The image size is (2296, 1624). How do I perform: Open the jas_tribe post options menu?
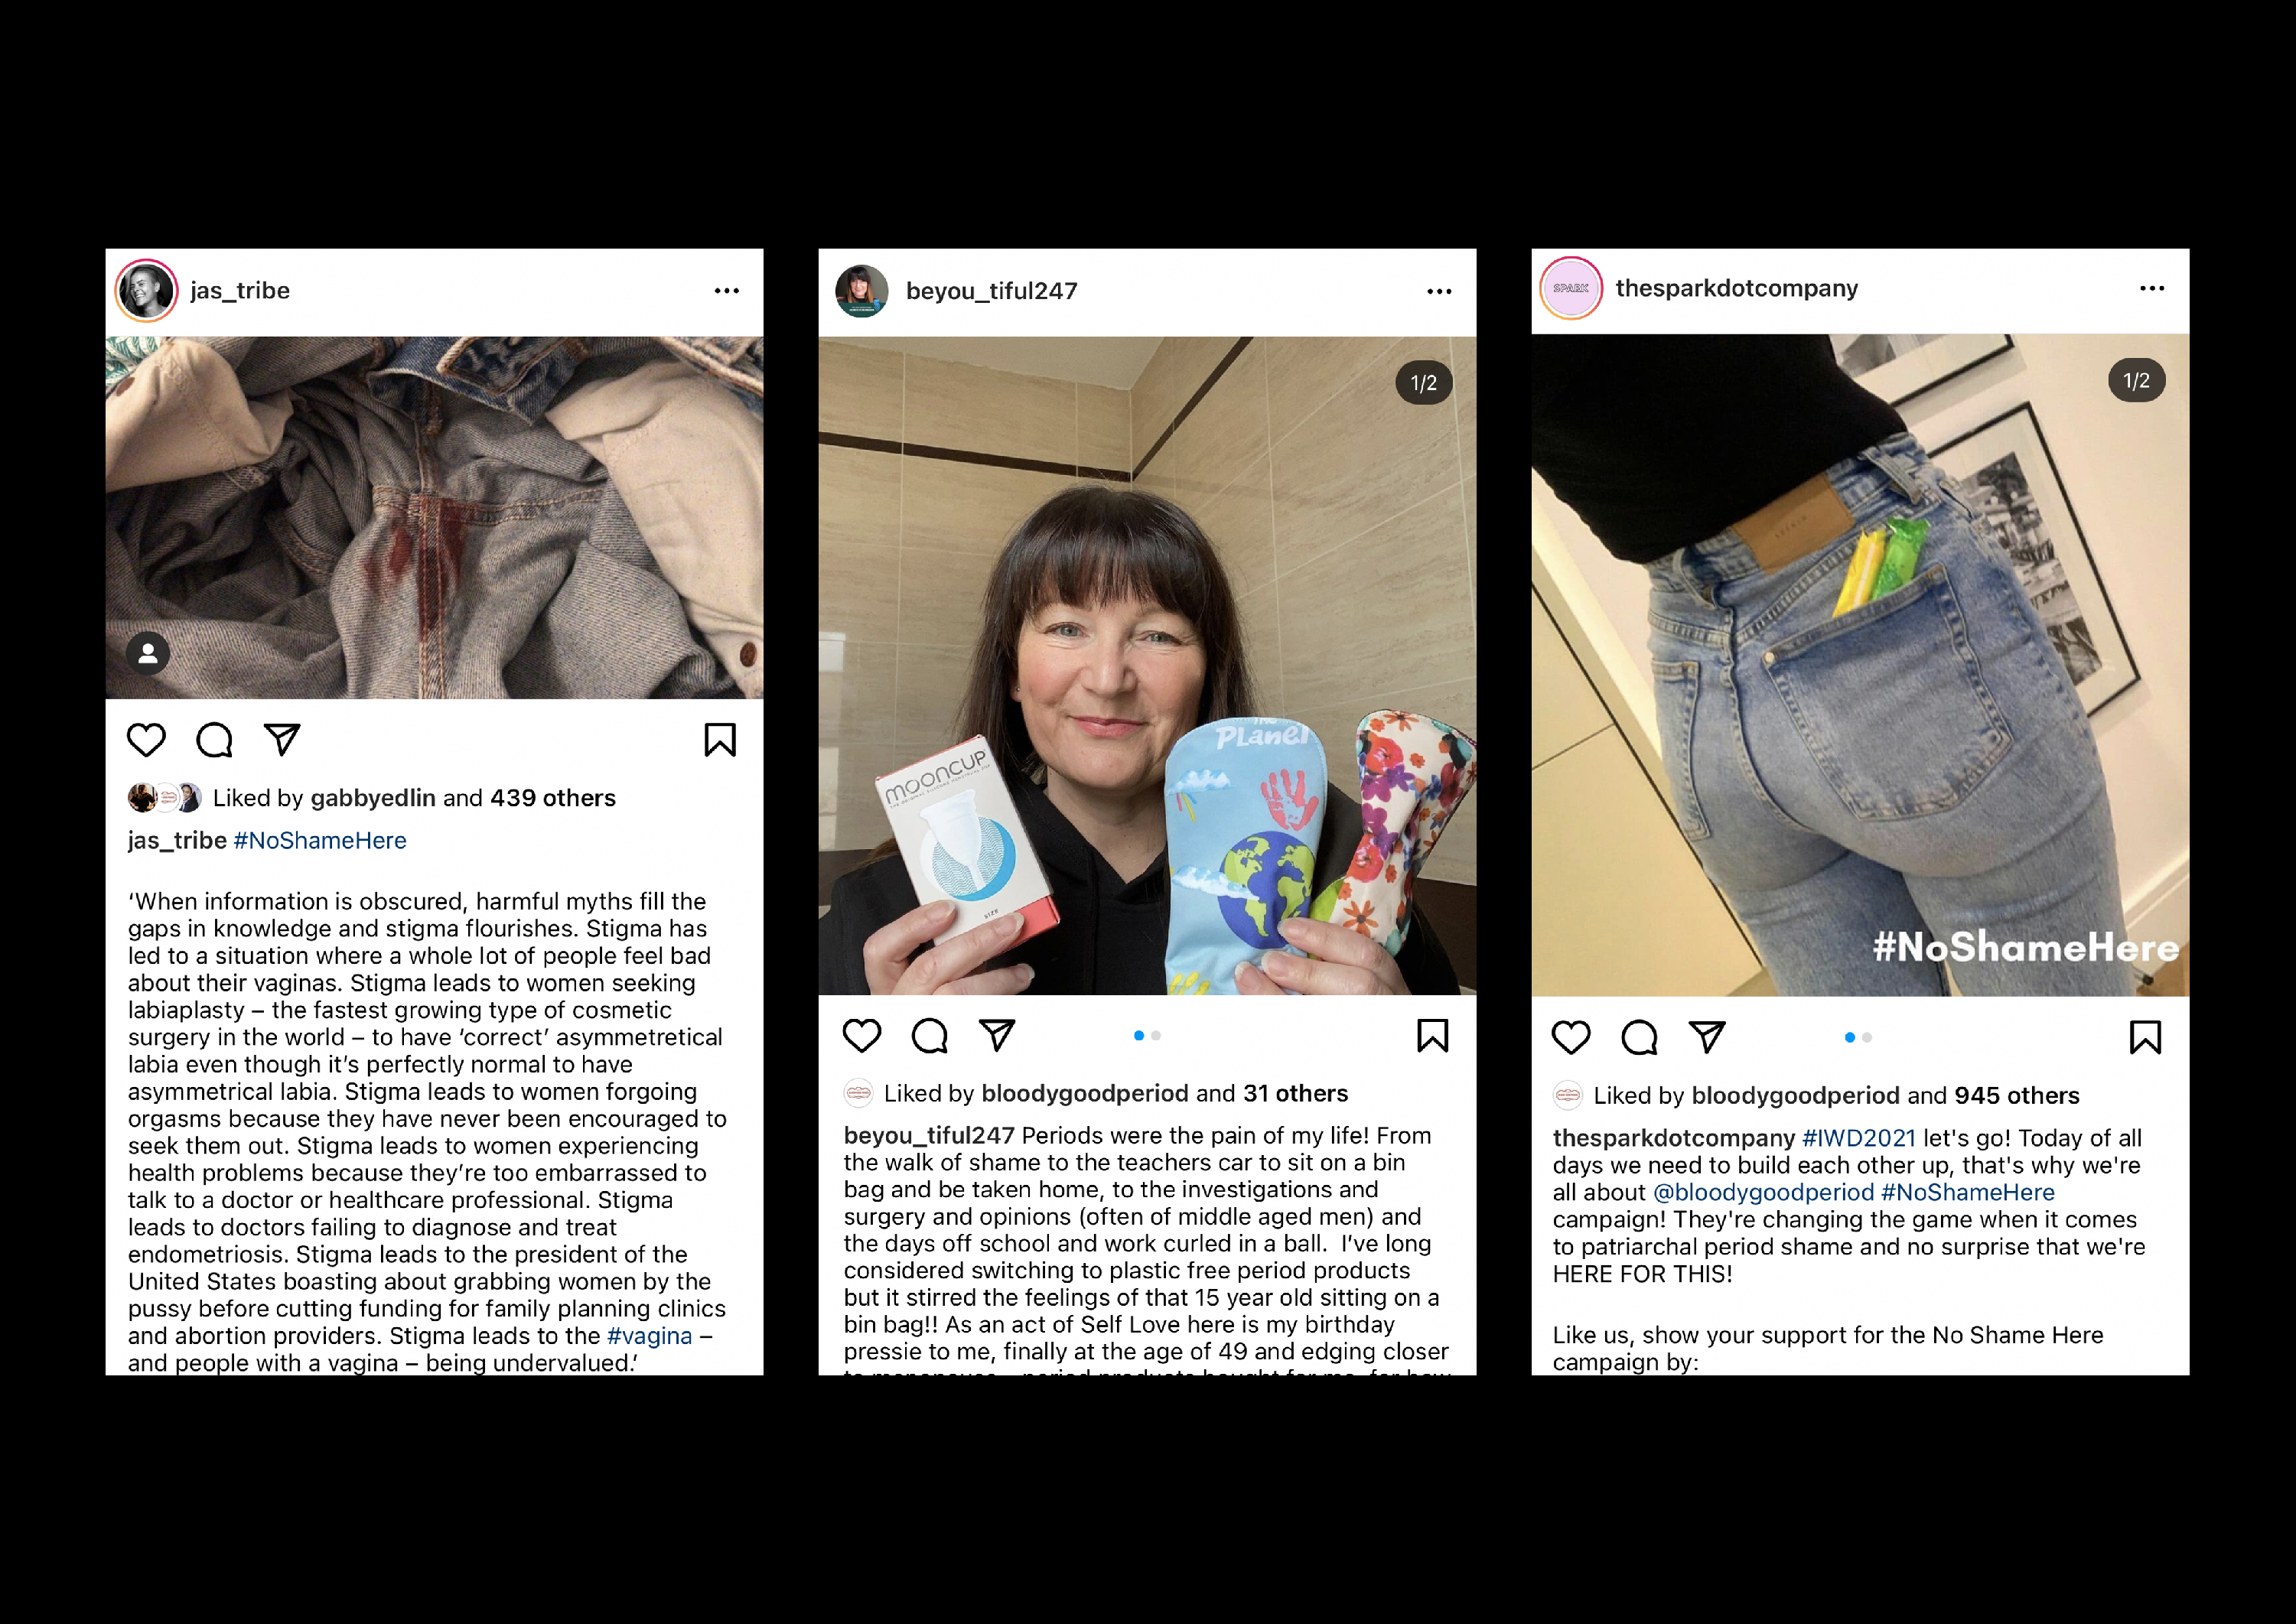(x=727, y=291)
